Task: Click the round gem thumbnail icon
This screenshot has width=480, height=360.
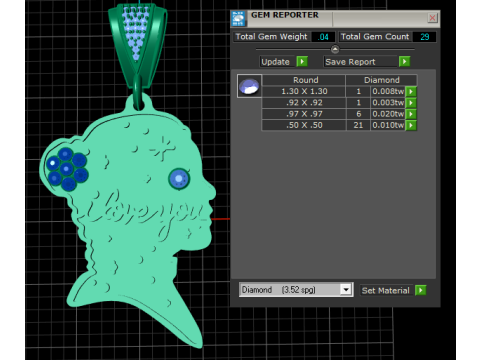Action: [x=249, y=86]
